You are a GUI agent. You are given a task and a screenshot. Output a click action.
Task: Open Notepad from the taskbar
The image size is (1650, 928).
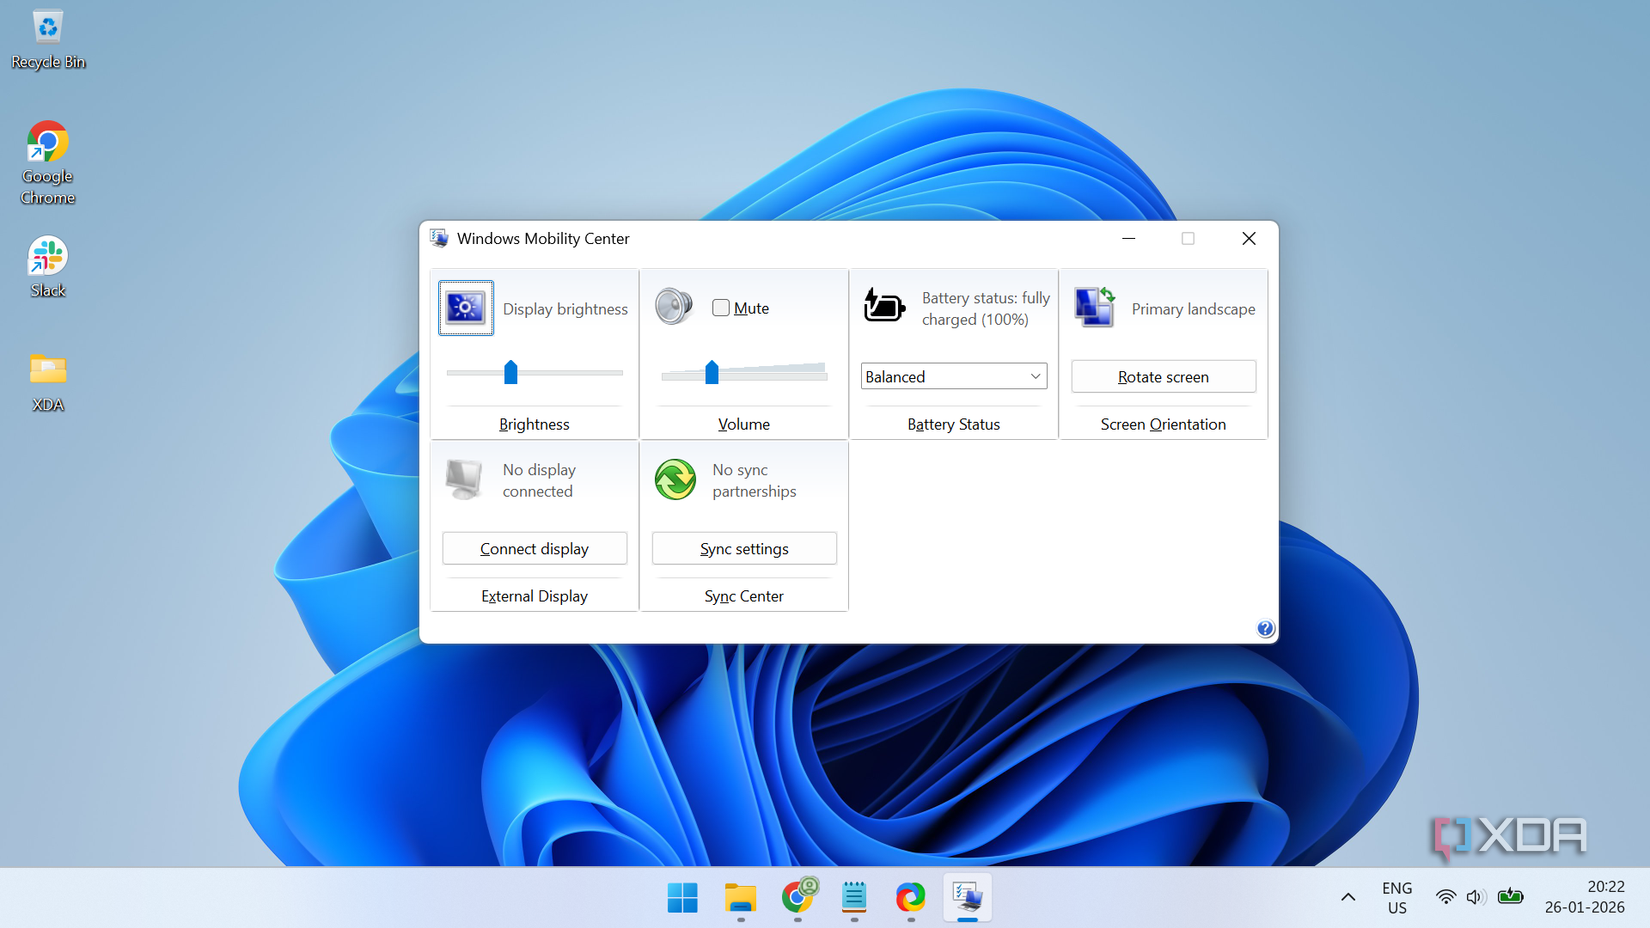[x=854, y=898]
